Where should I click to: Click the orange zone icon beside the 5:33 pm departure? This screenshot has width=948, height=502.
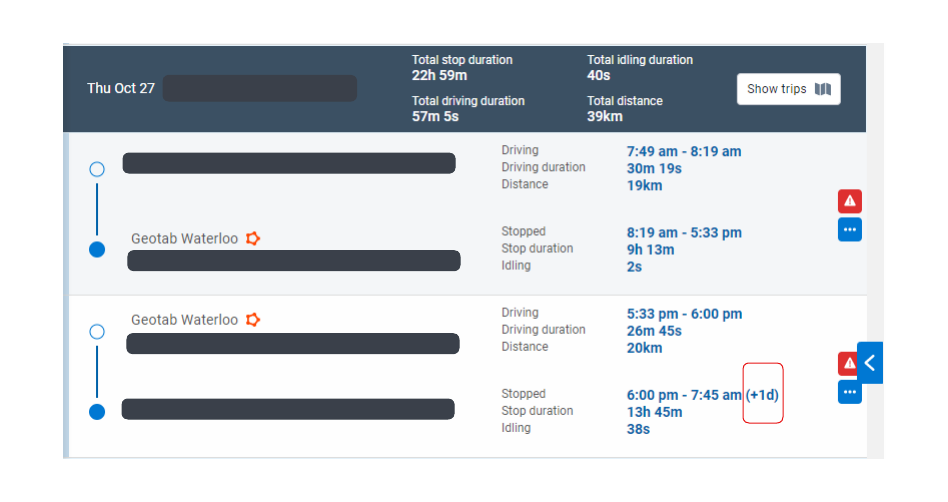pyautogui.click(x=253, y=320)
